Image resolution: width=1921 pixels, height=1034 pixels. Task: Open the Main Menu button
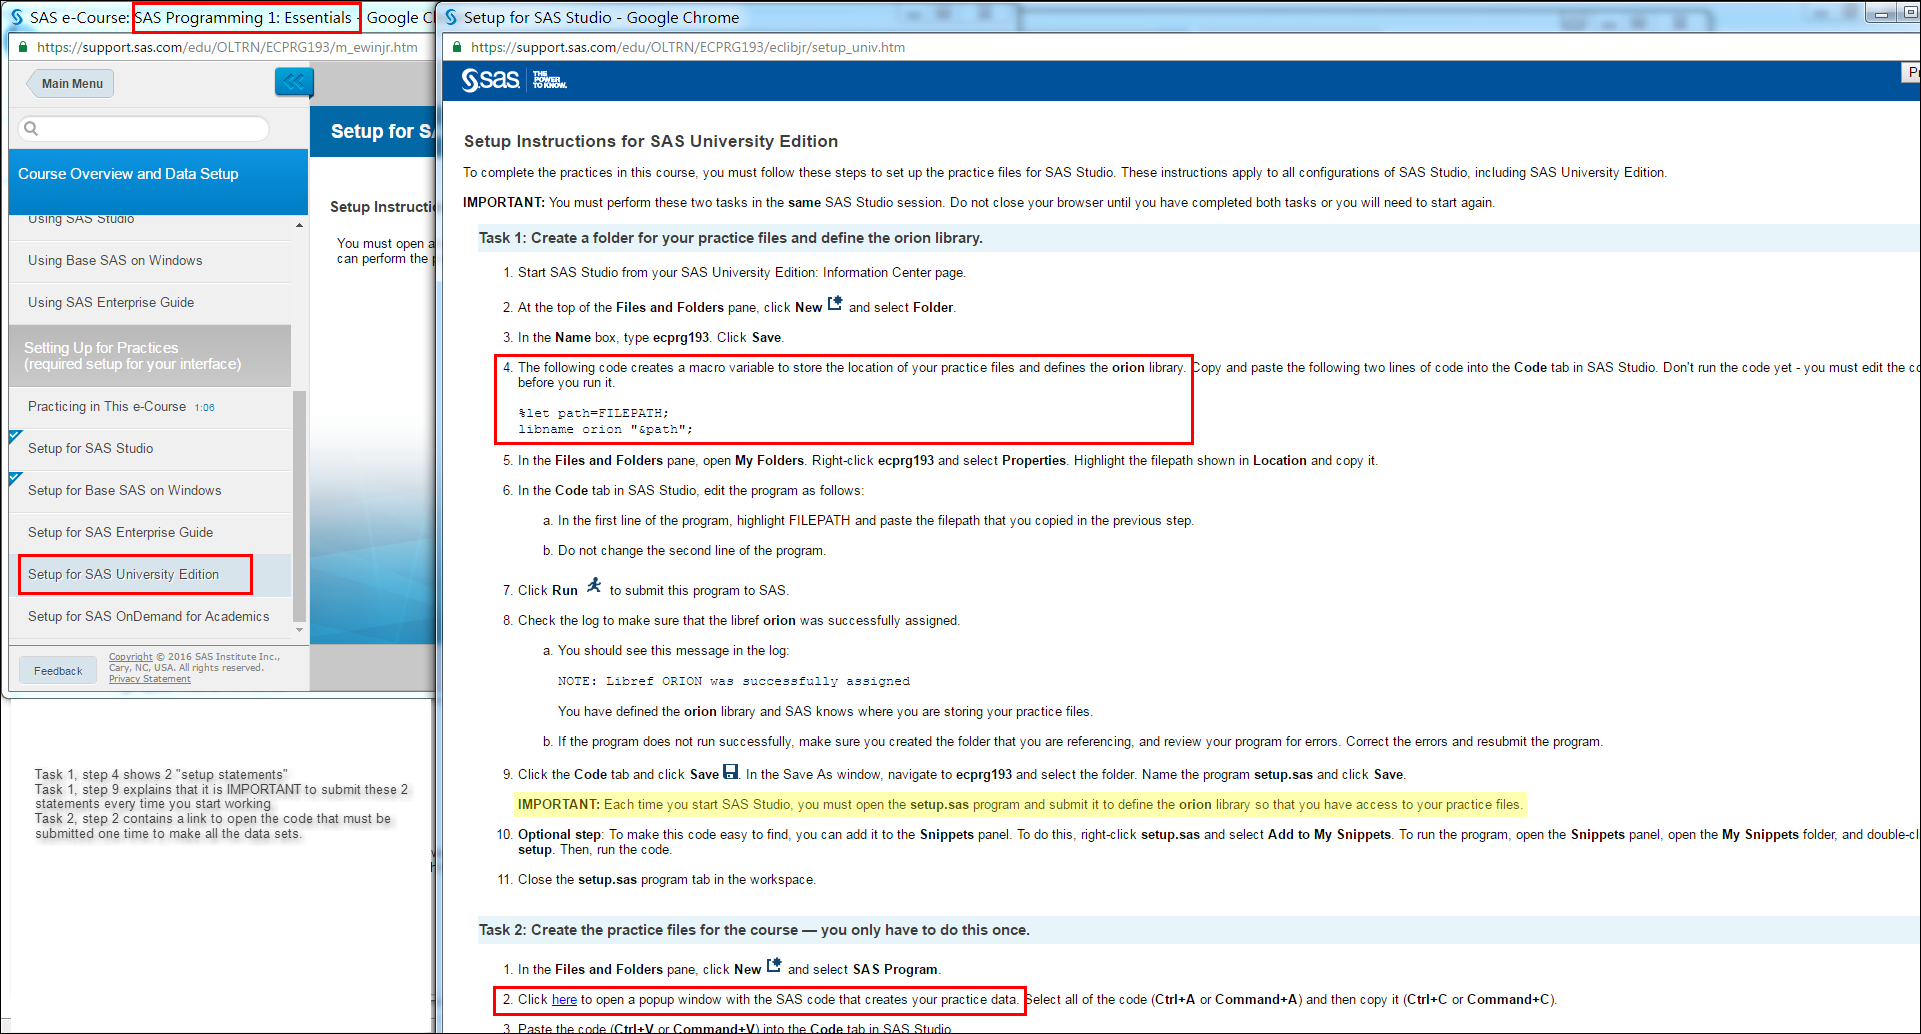(69, 83)
